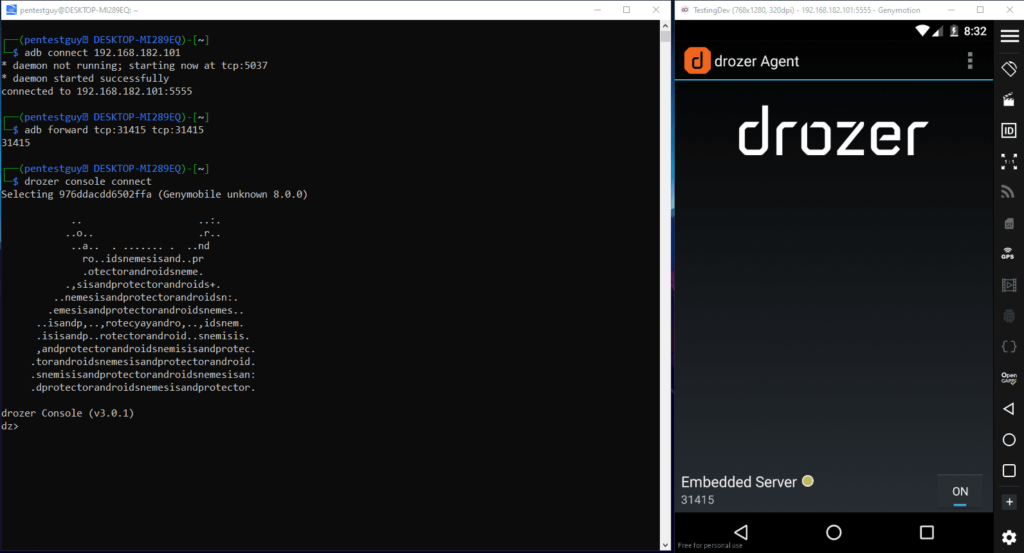Open the SIM card phone widget
1024x553 pixels.
1009,223
